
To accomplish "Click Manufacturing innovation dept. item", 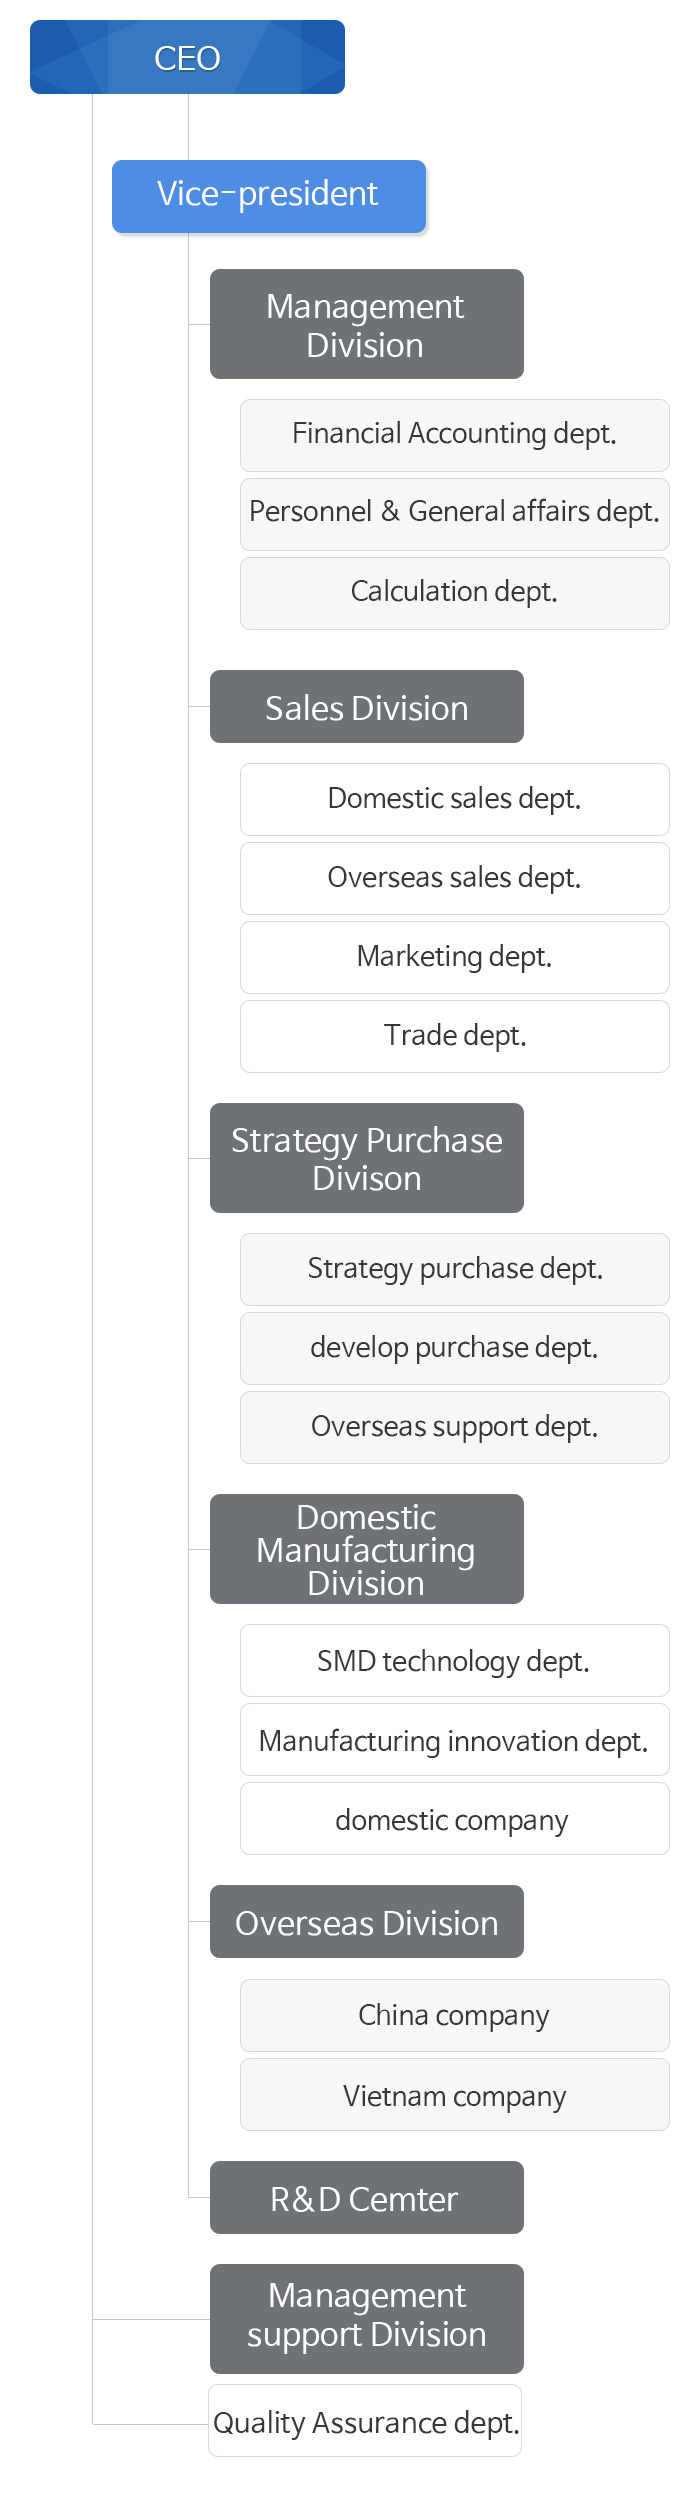I will (x=454, y=1741).
